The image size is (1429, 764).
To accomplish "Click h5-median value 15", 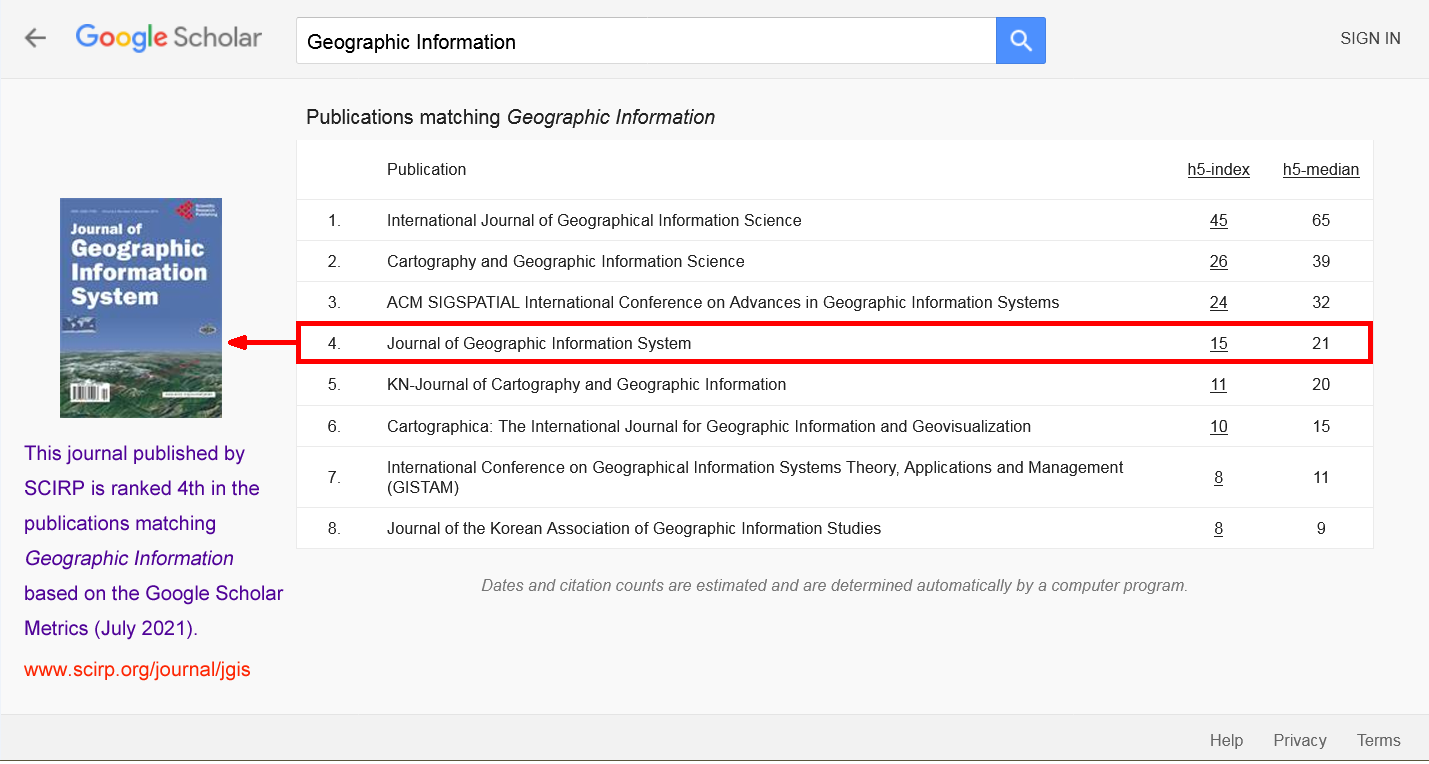I will pyautogui.click(x=1321, y=426).
